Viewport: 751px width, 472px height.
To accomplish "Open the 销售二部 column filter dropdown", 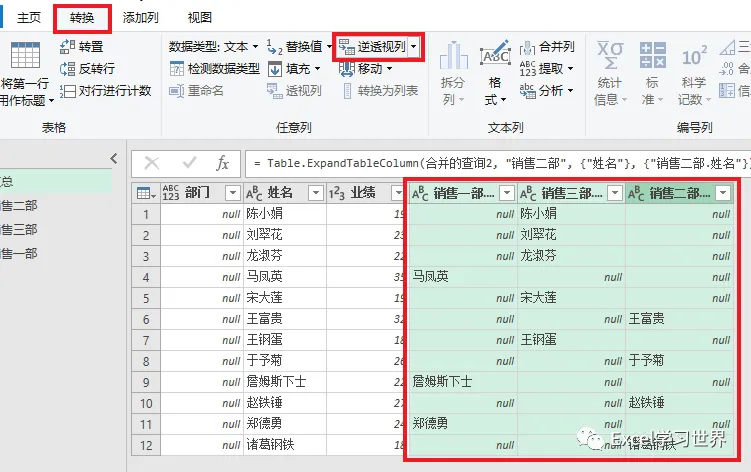I will coord(723,193).
